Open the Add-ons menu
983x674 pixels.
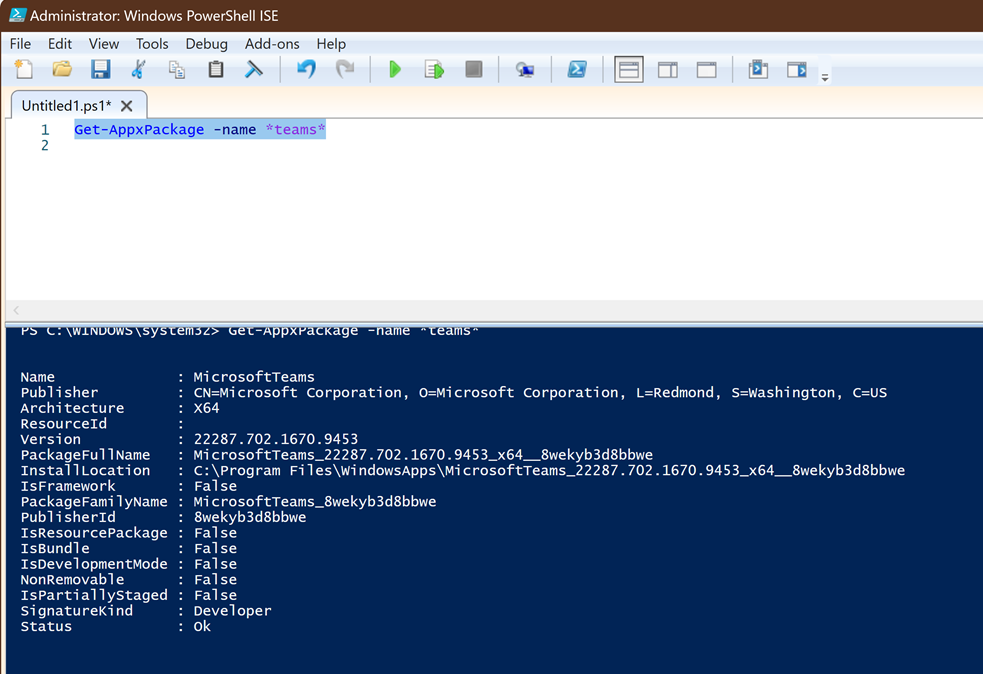pos(272,44)
